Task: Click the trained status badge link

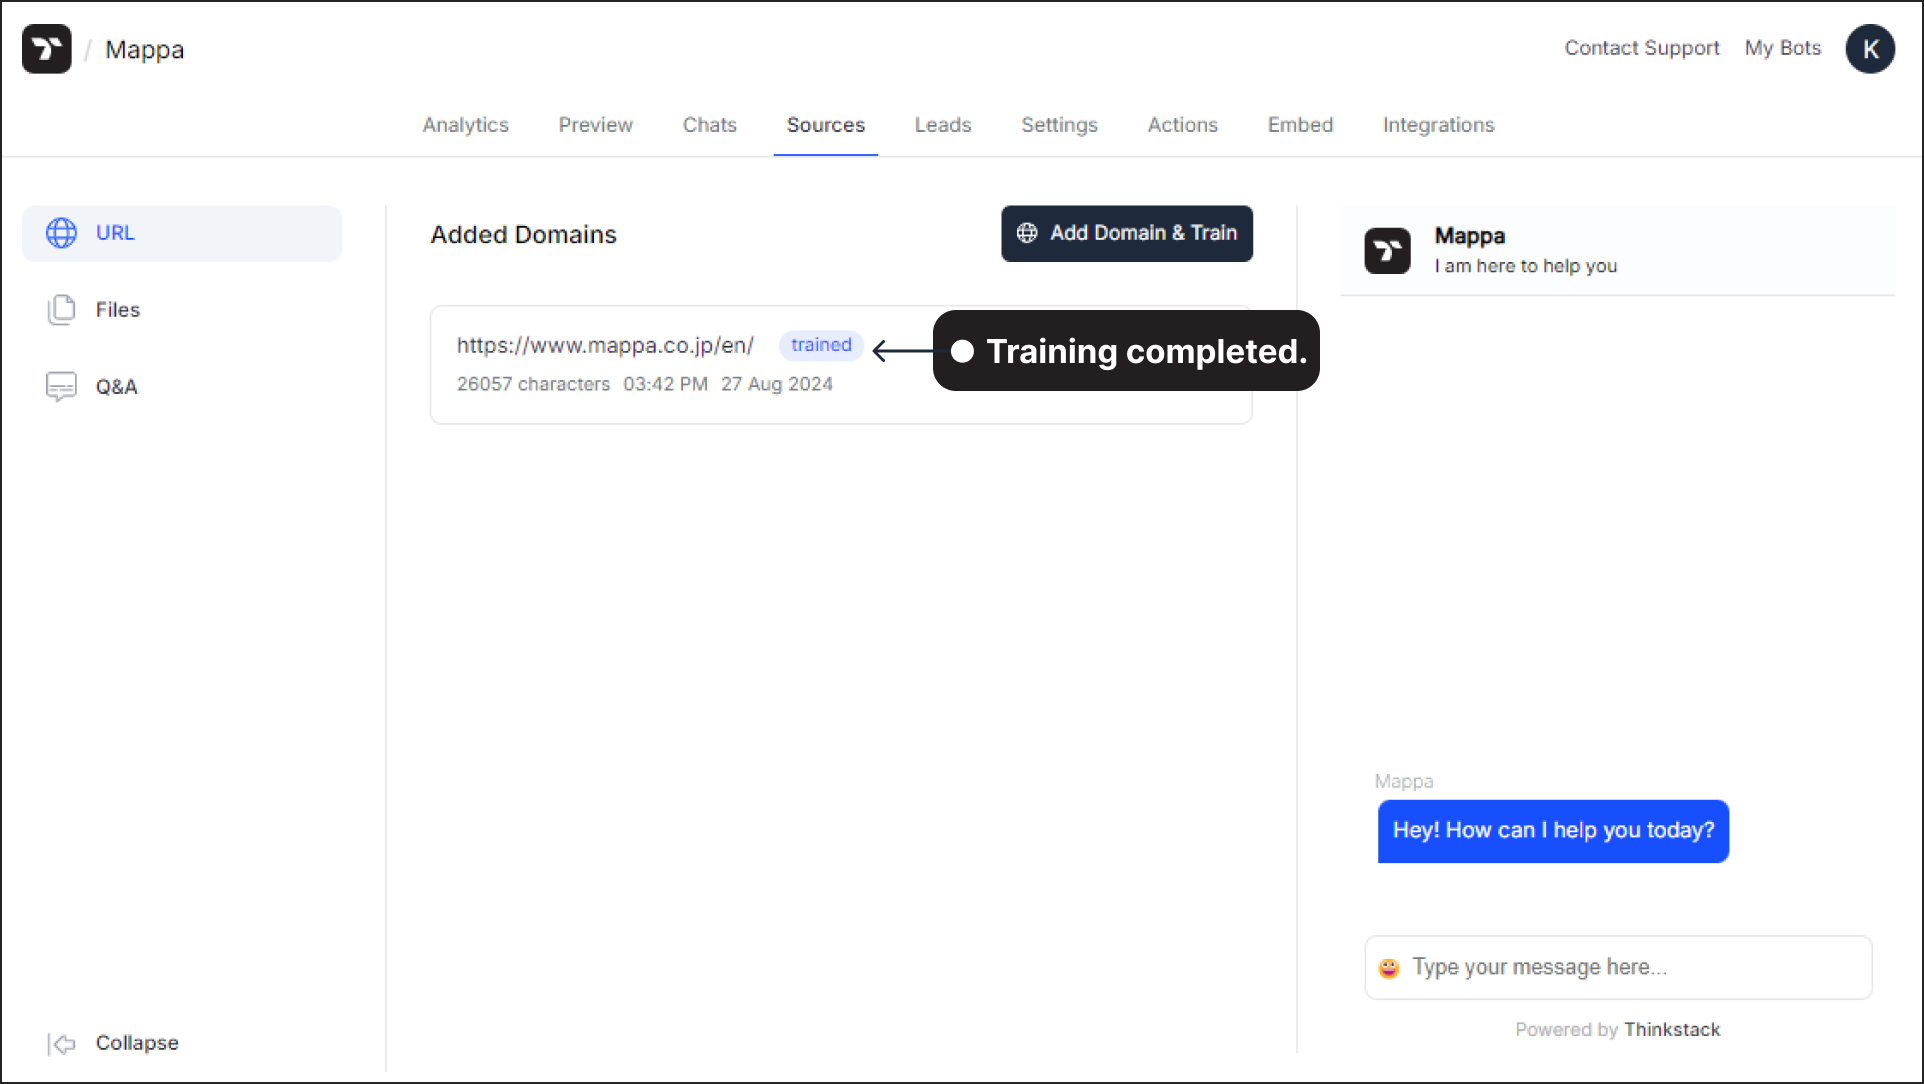Action: [x=821, y=345]
